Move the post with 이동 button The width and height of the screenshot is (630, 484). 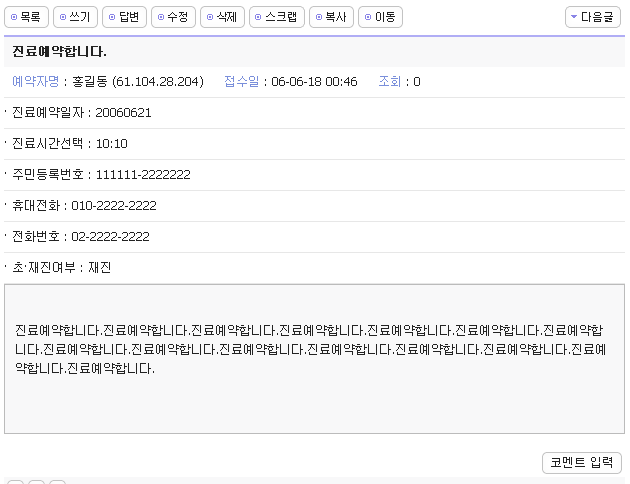tap(380, 17)
